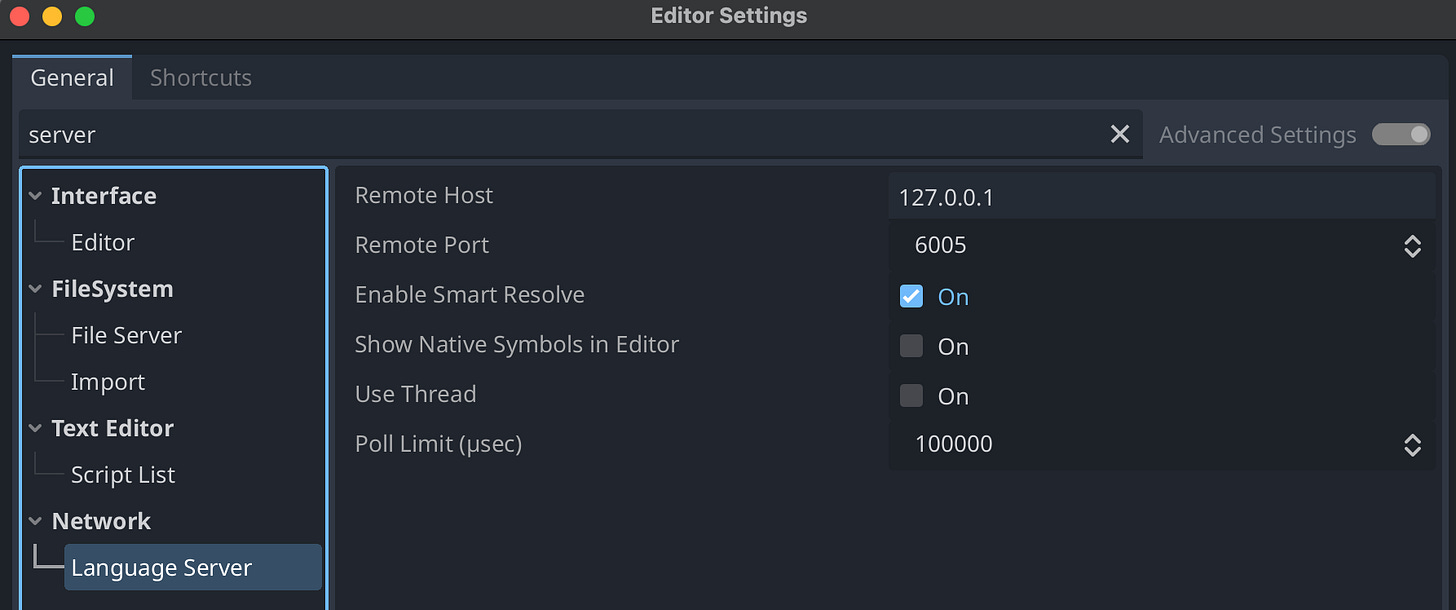
Task: Enable the Use Thread checkbox
Action: click(x=911, y=396)
